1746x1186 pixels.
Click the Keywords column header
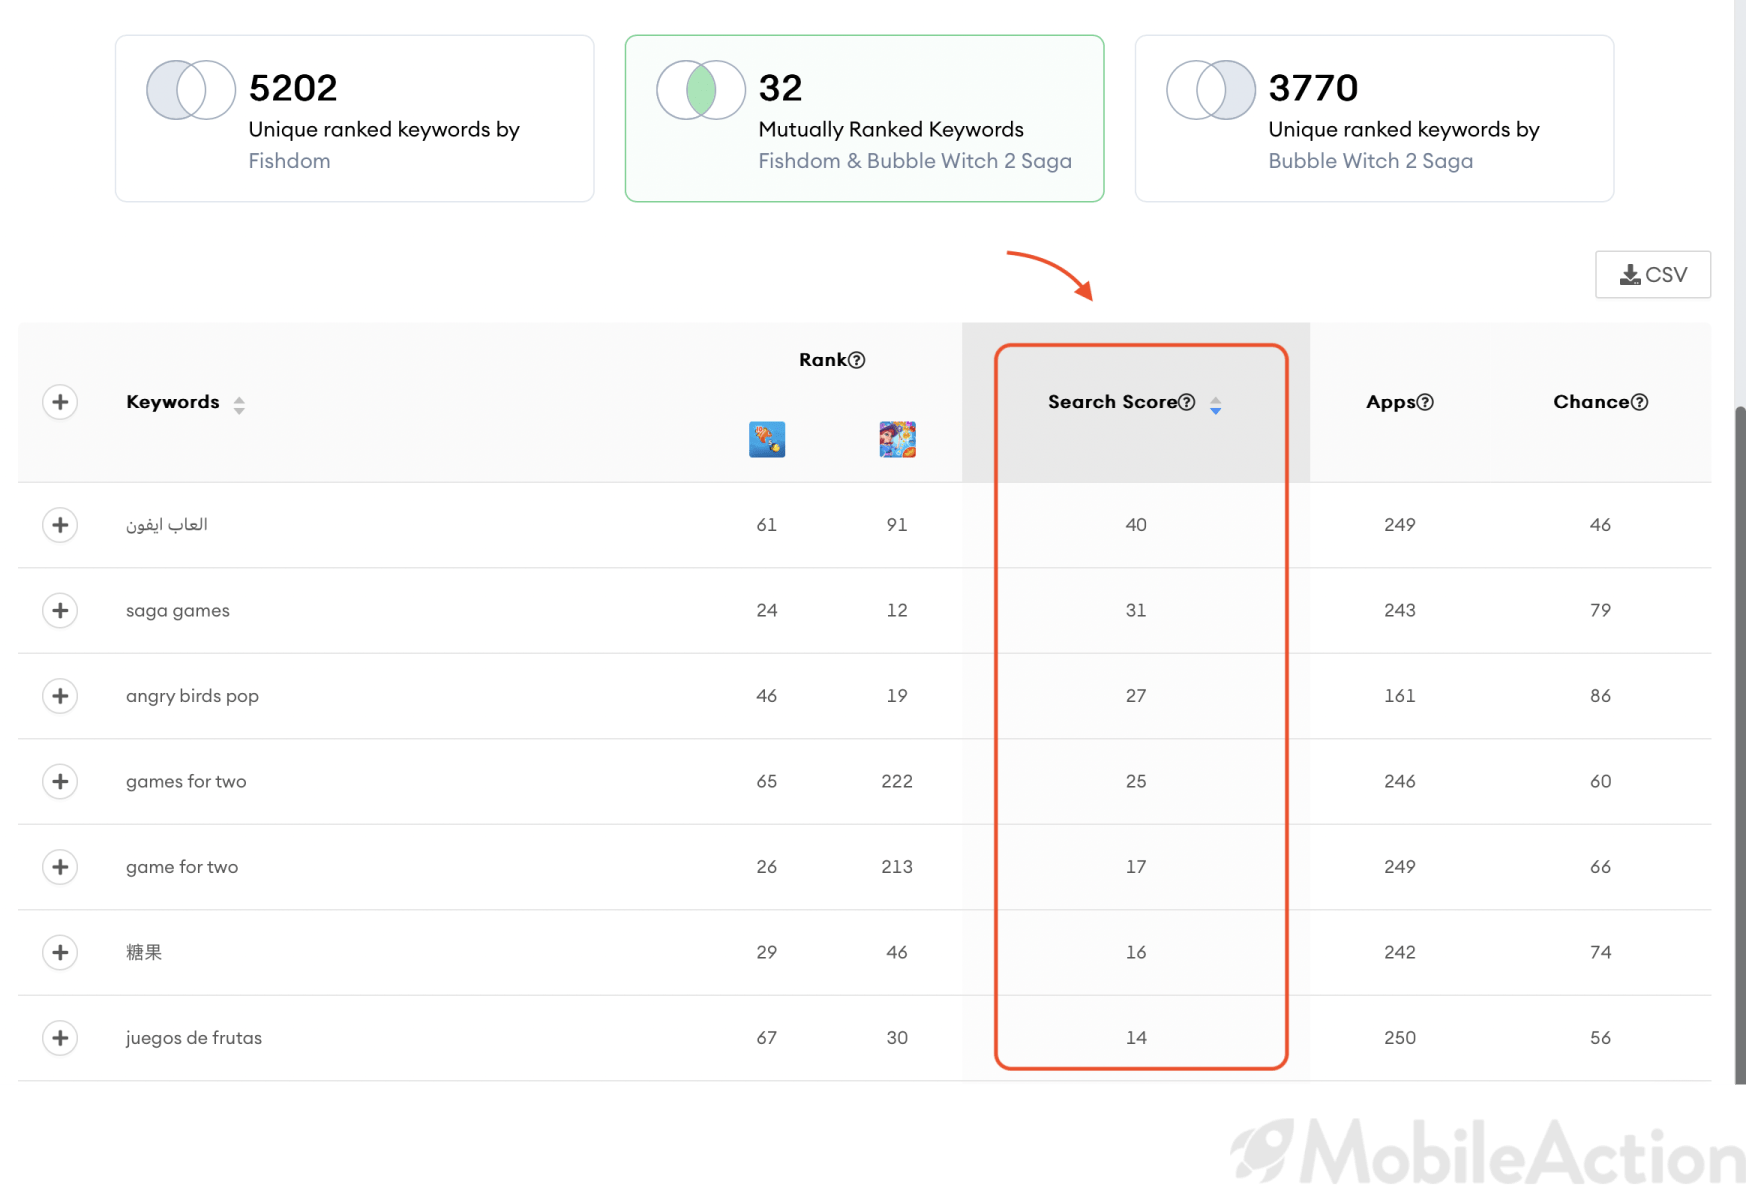coord(173,402)
